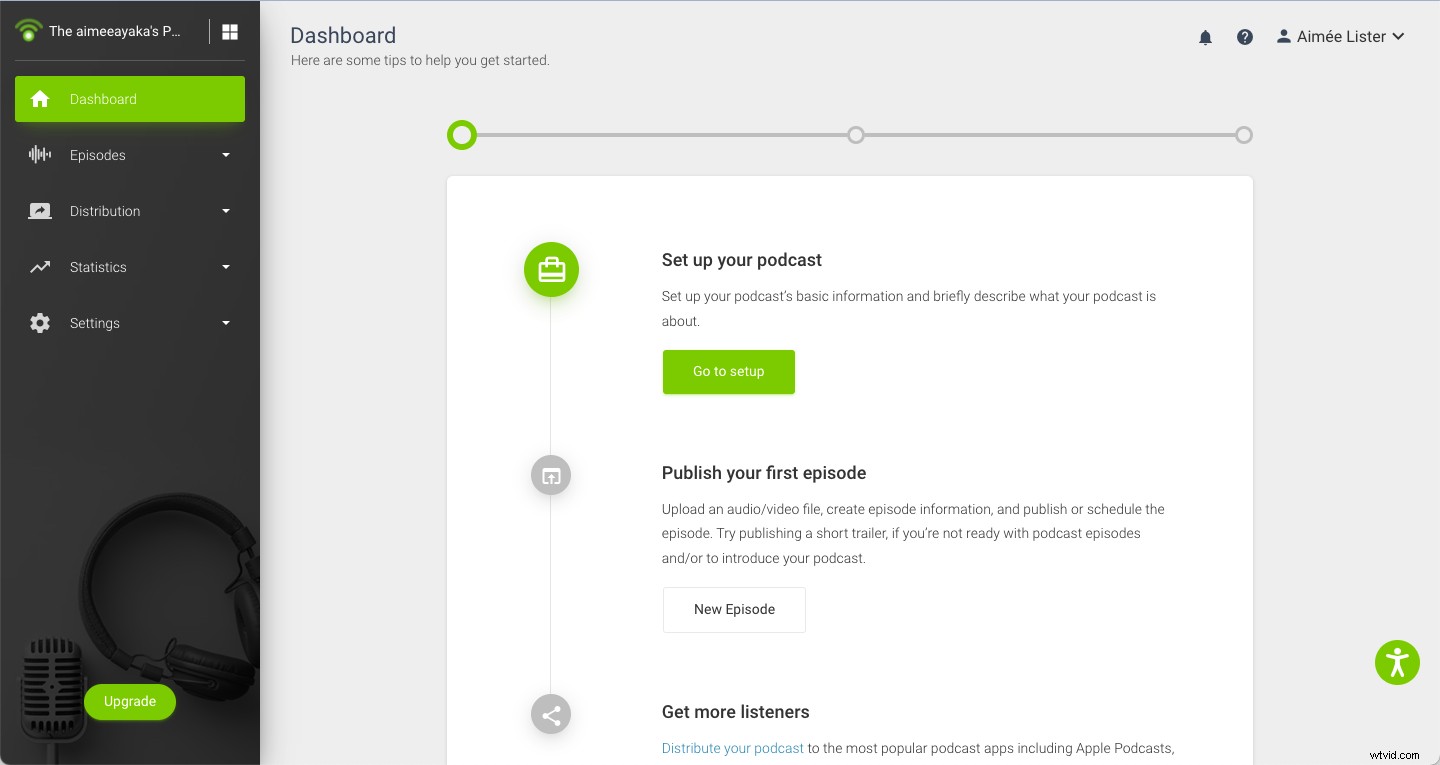Click the Go to setup button
Image resolution: width=1440 pixels, height=765 pixels.
(728, 371)
